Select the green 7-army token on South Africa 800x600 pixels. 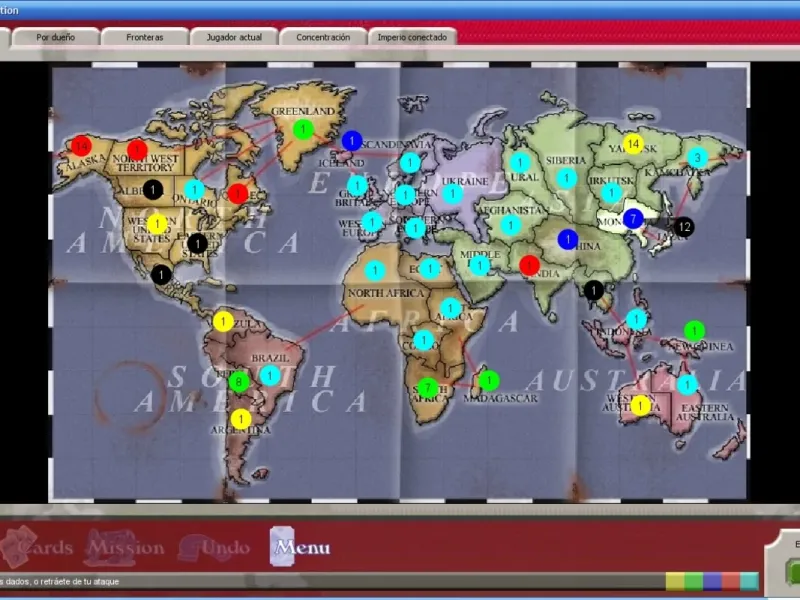point(428,388)
